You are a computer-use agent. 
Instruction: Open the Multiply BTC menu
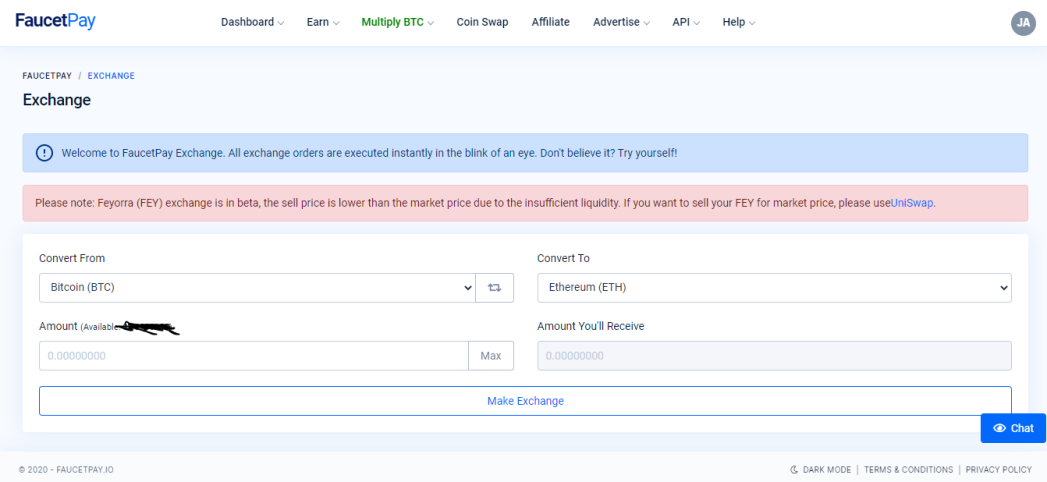point(397,22)
